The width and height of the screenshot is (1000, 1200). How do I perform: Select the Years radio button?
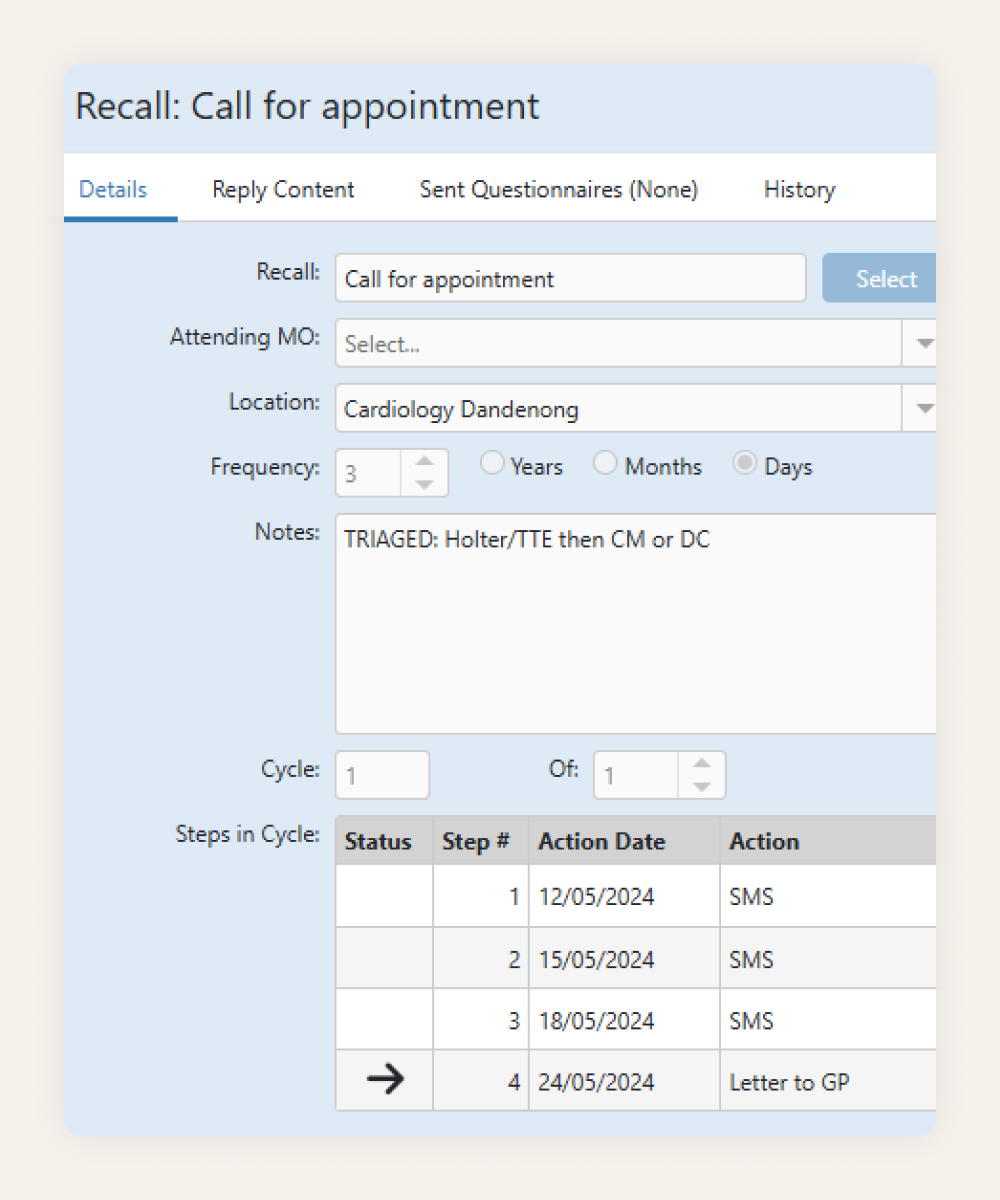click(491, 464)
